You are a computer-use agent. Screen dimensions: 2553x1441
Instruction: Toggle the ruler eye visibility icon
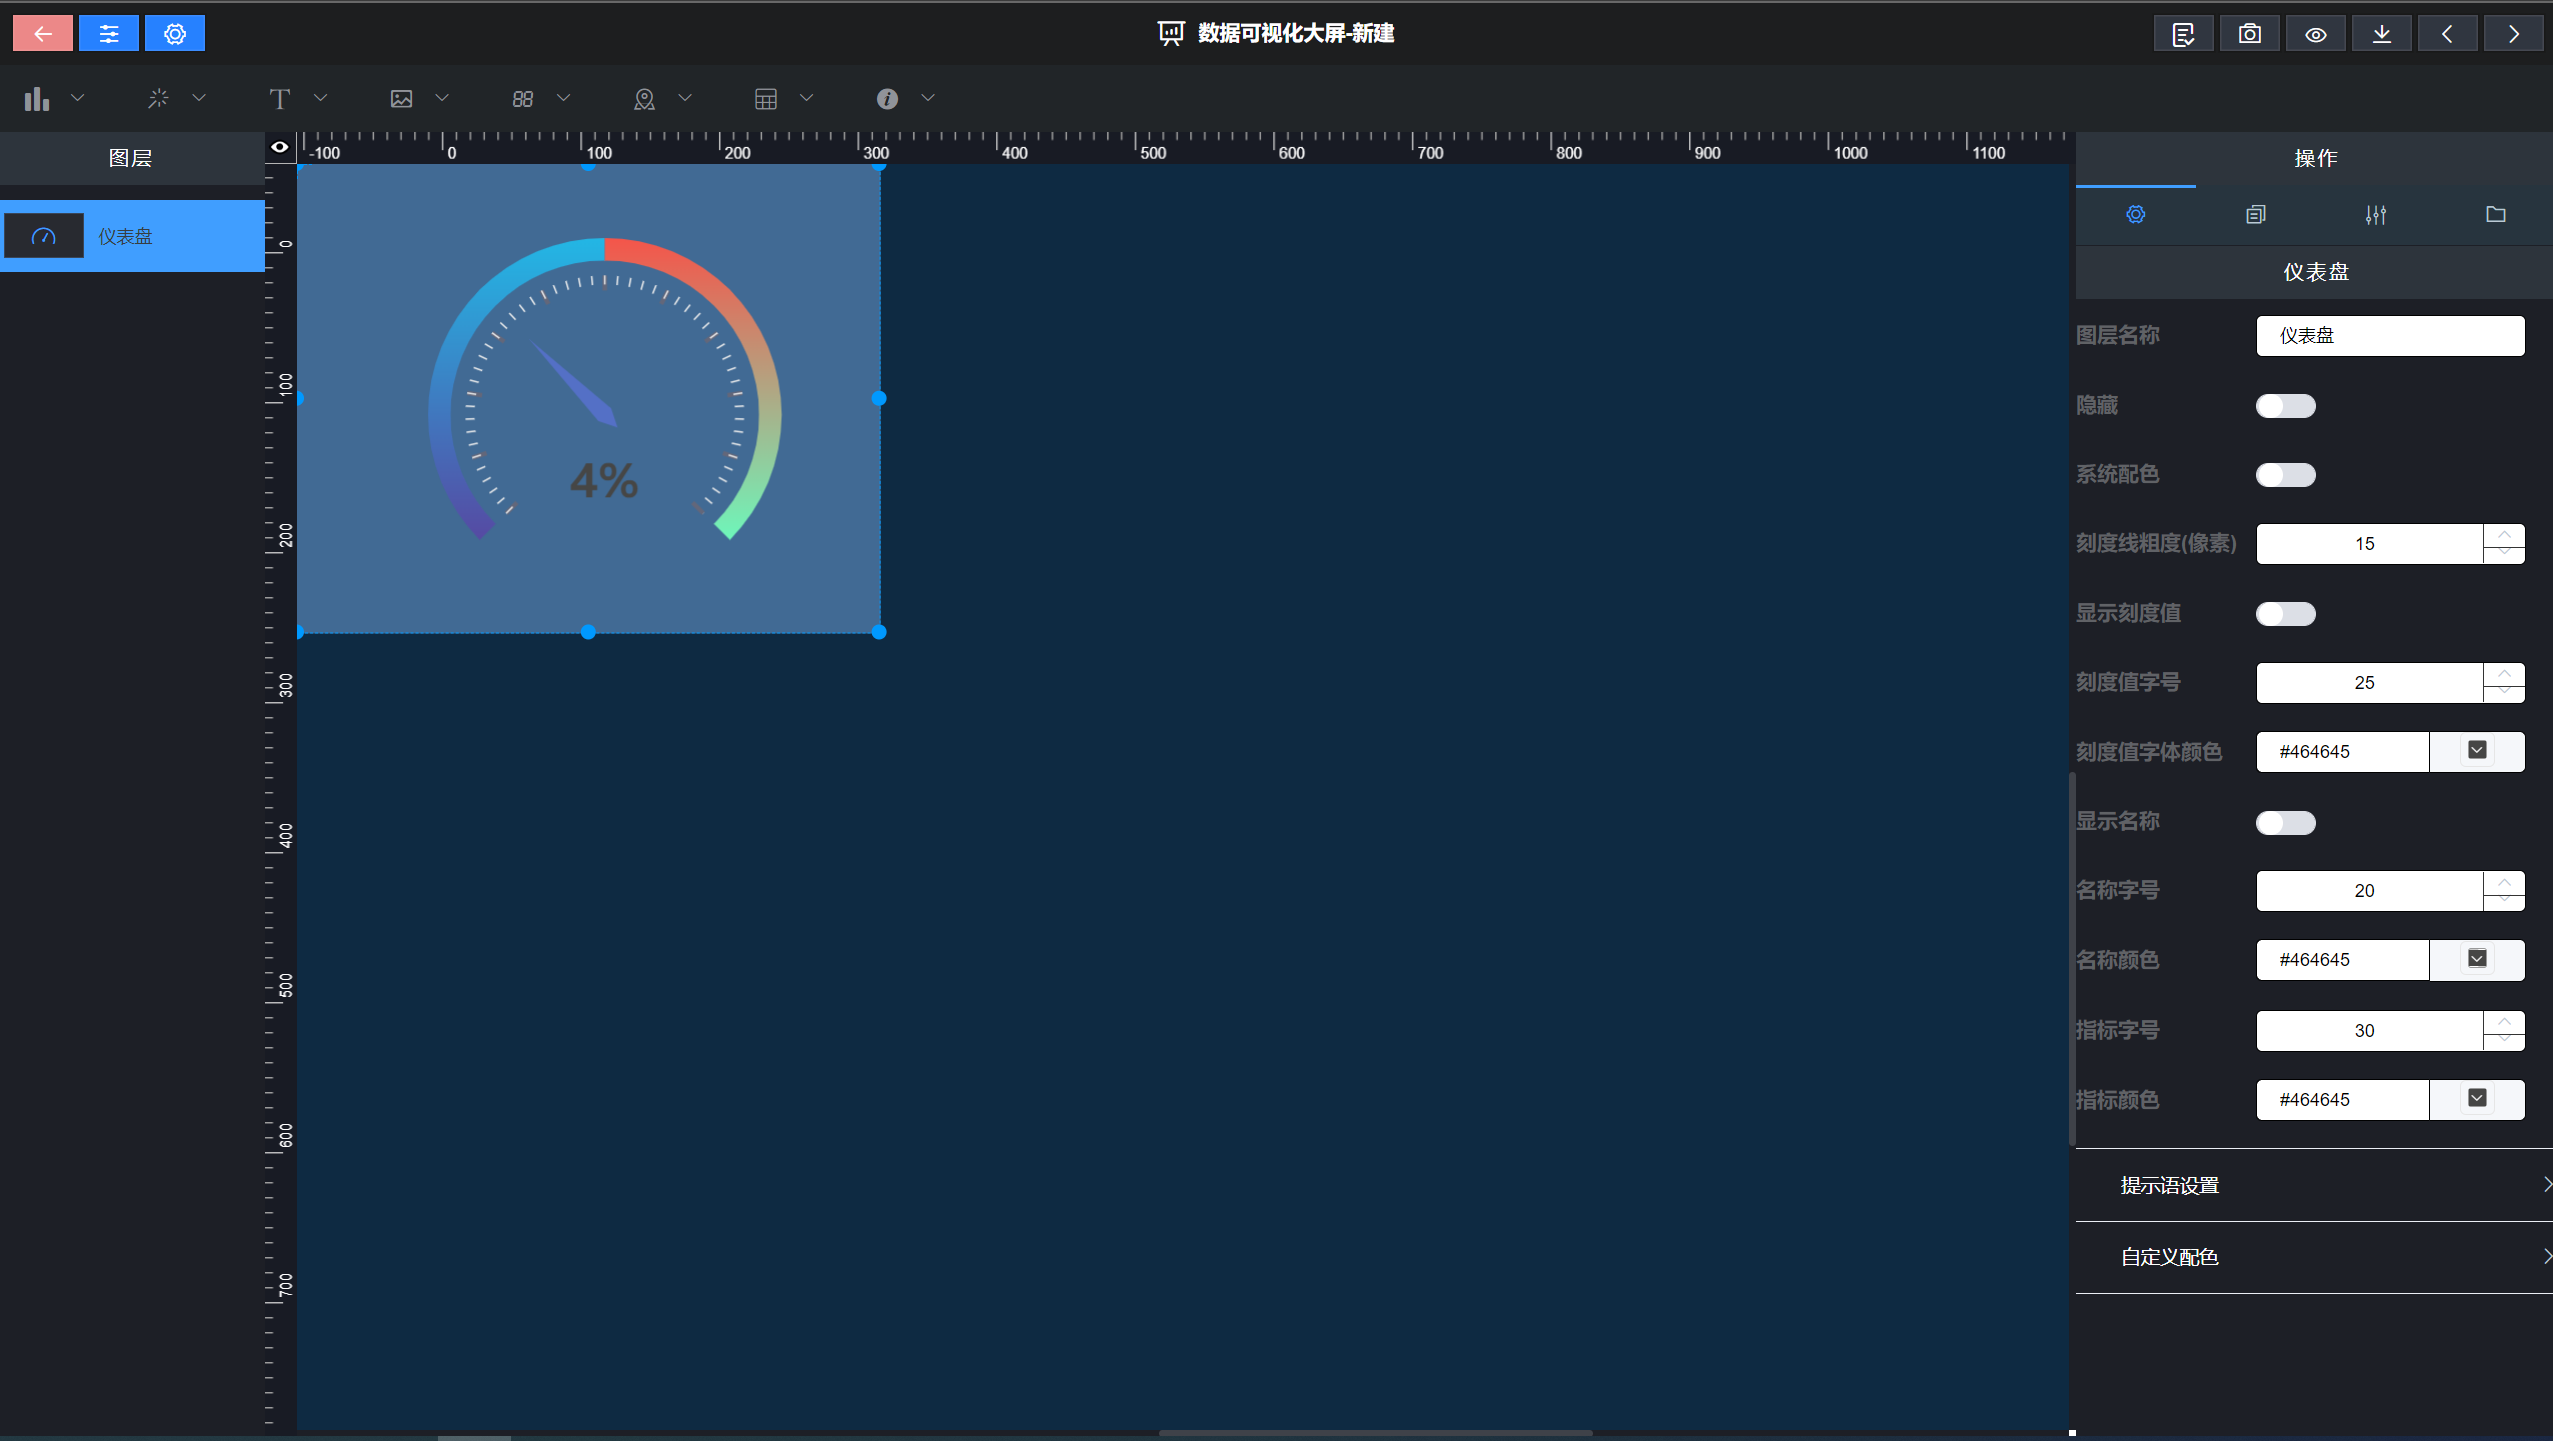280,147
